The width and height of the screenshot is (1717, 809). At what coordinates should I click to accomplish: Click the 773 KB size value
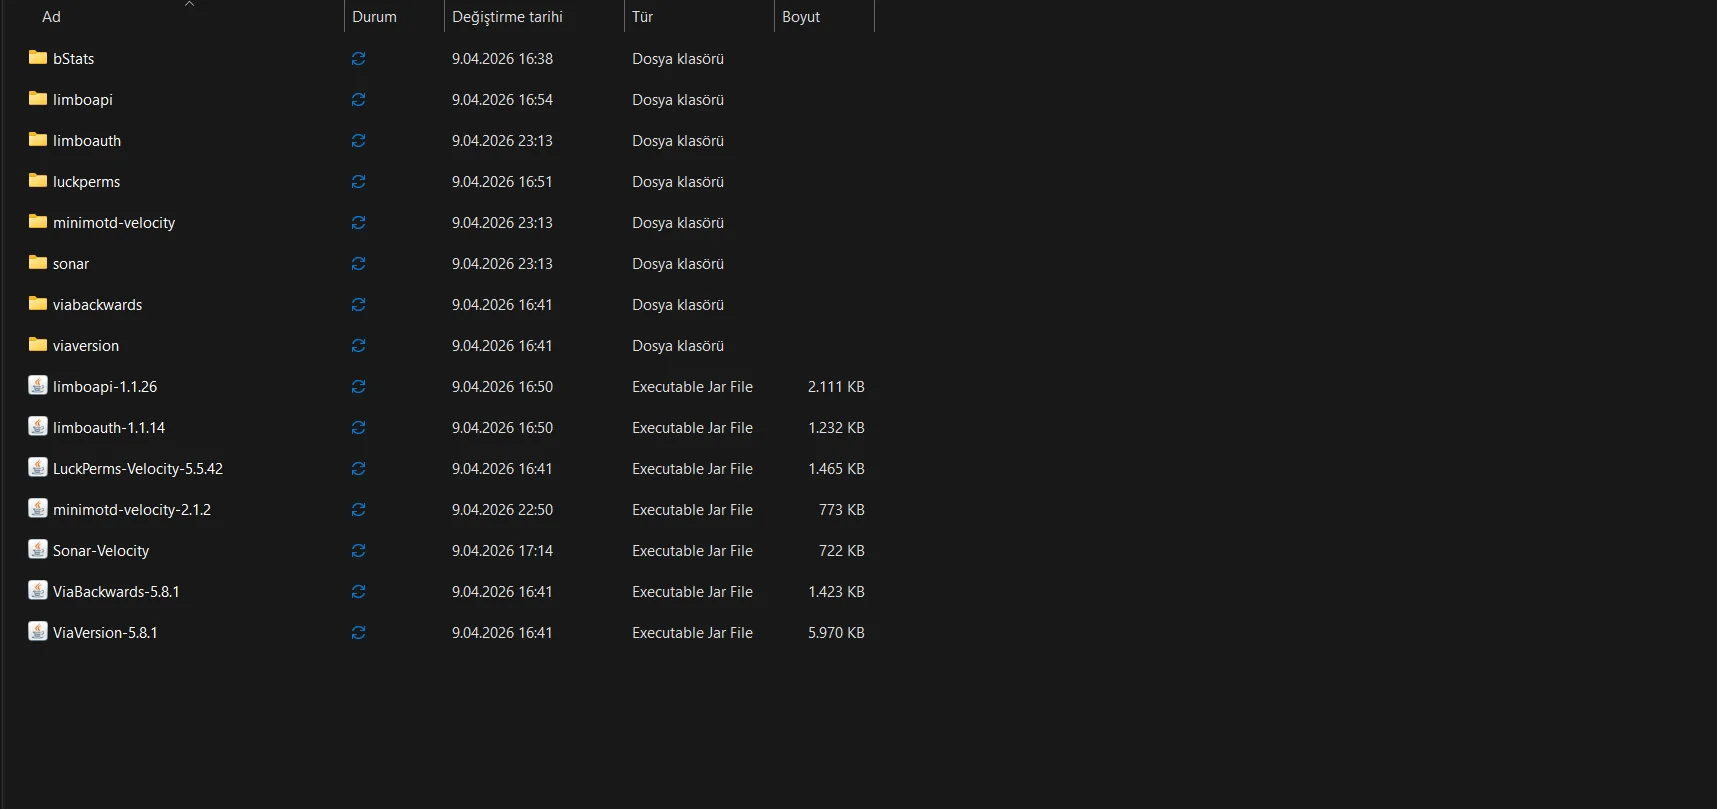842,510
